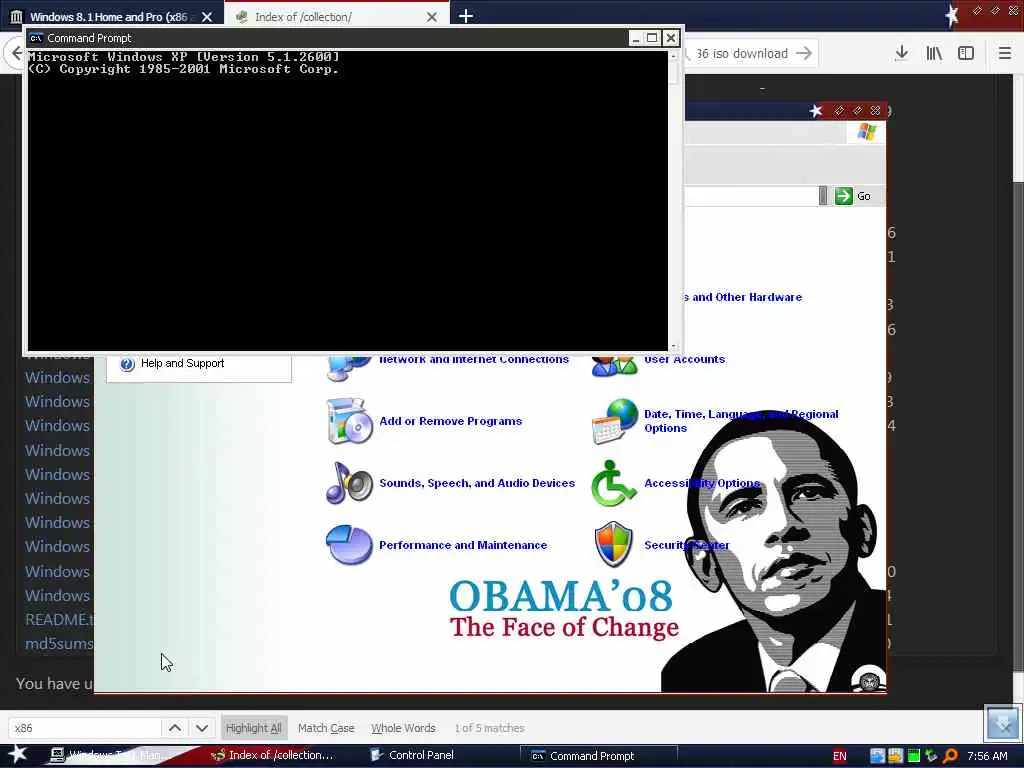The image size is (1024, 768).
Task: Toggle Whole Words in find bar
Action: tap(403, 728)
